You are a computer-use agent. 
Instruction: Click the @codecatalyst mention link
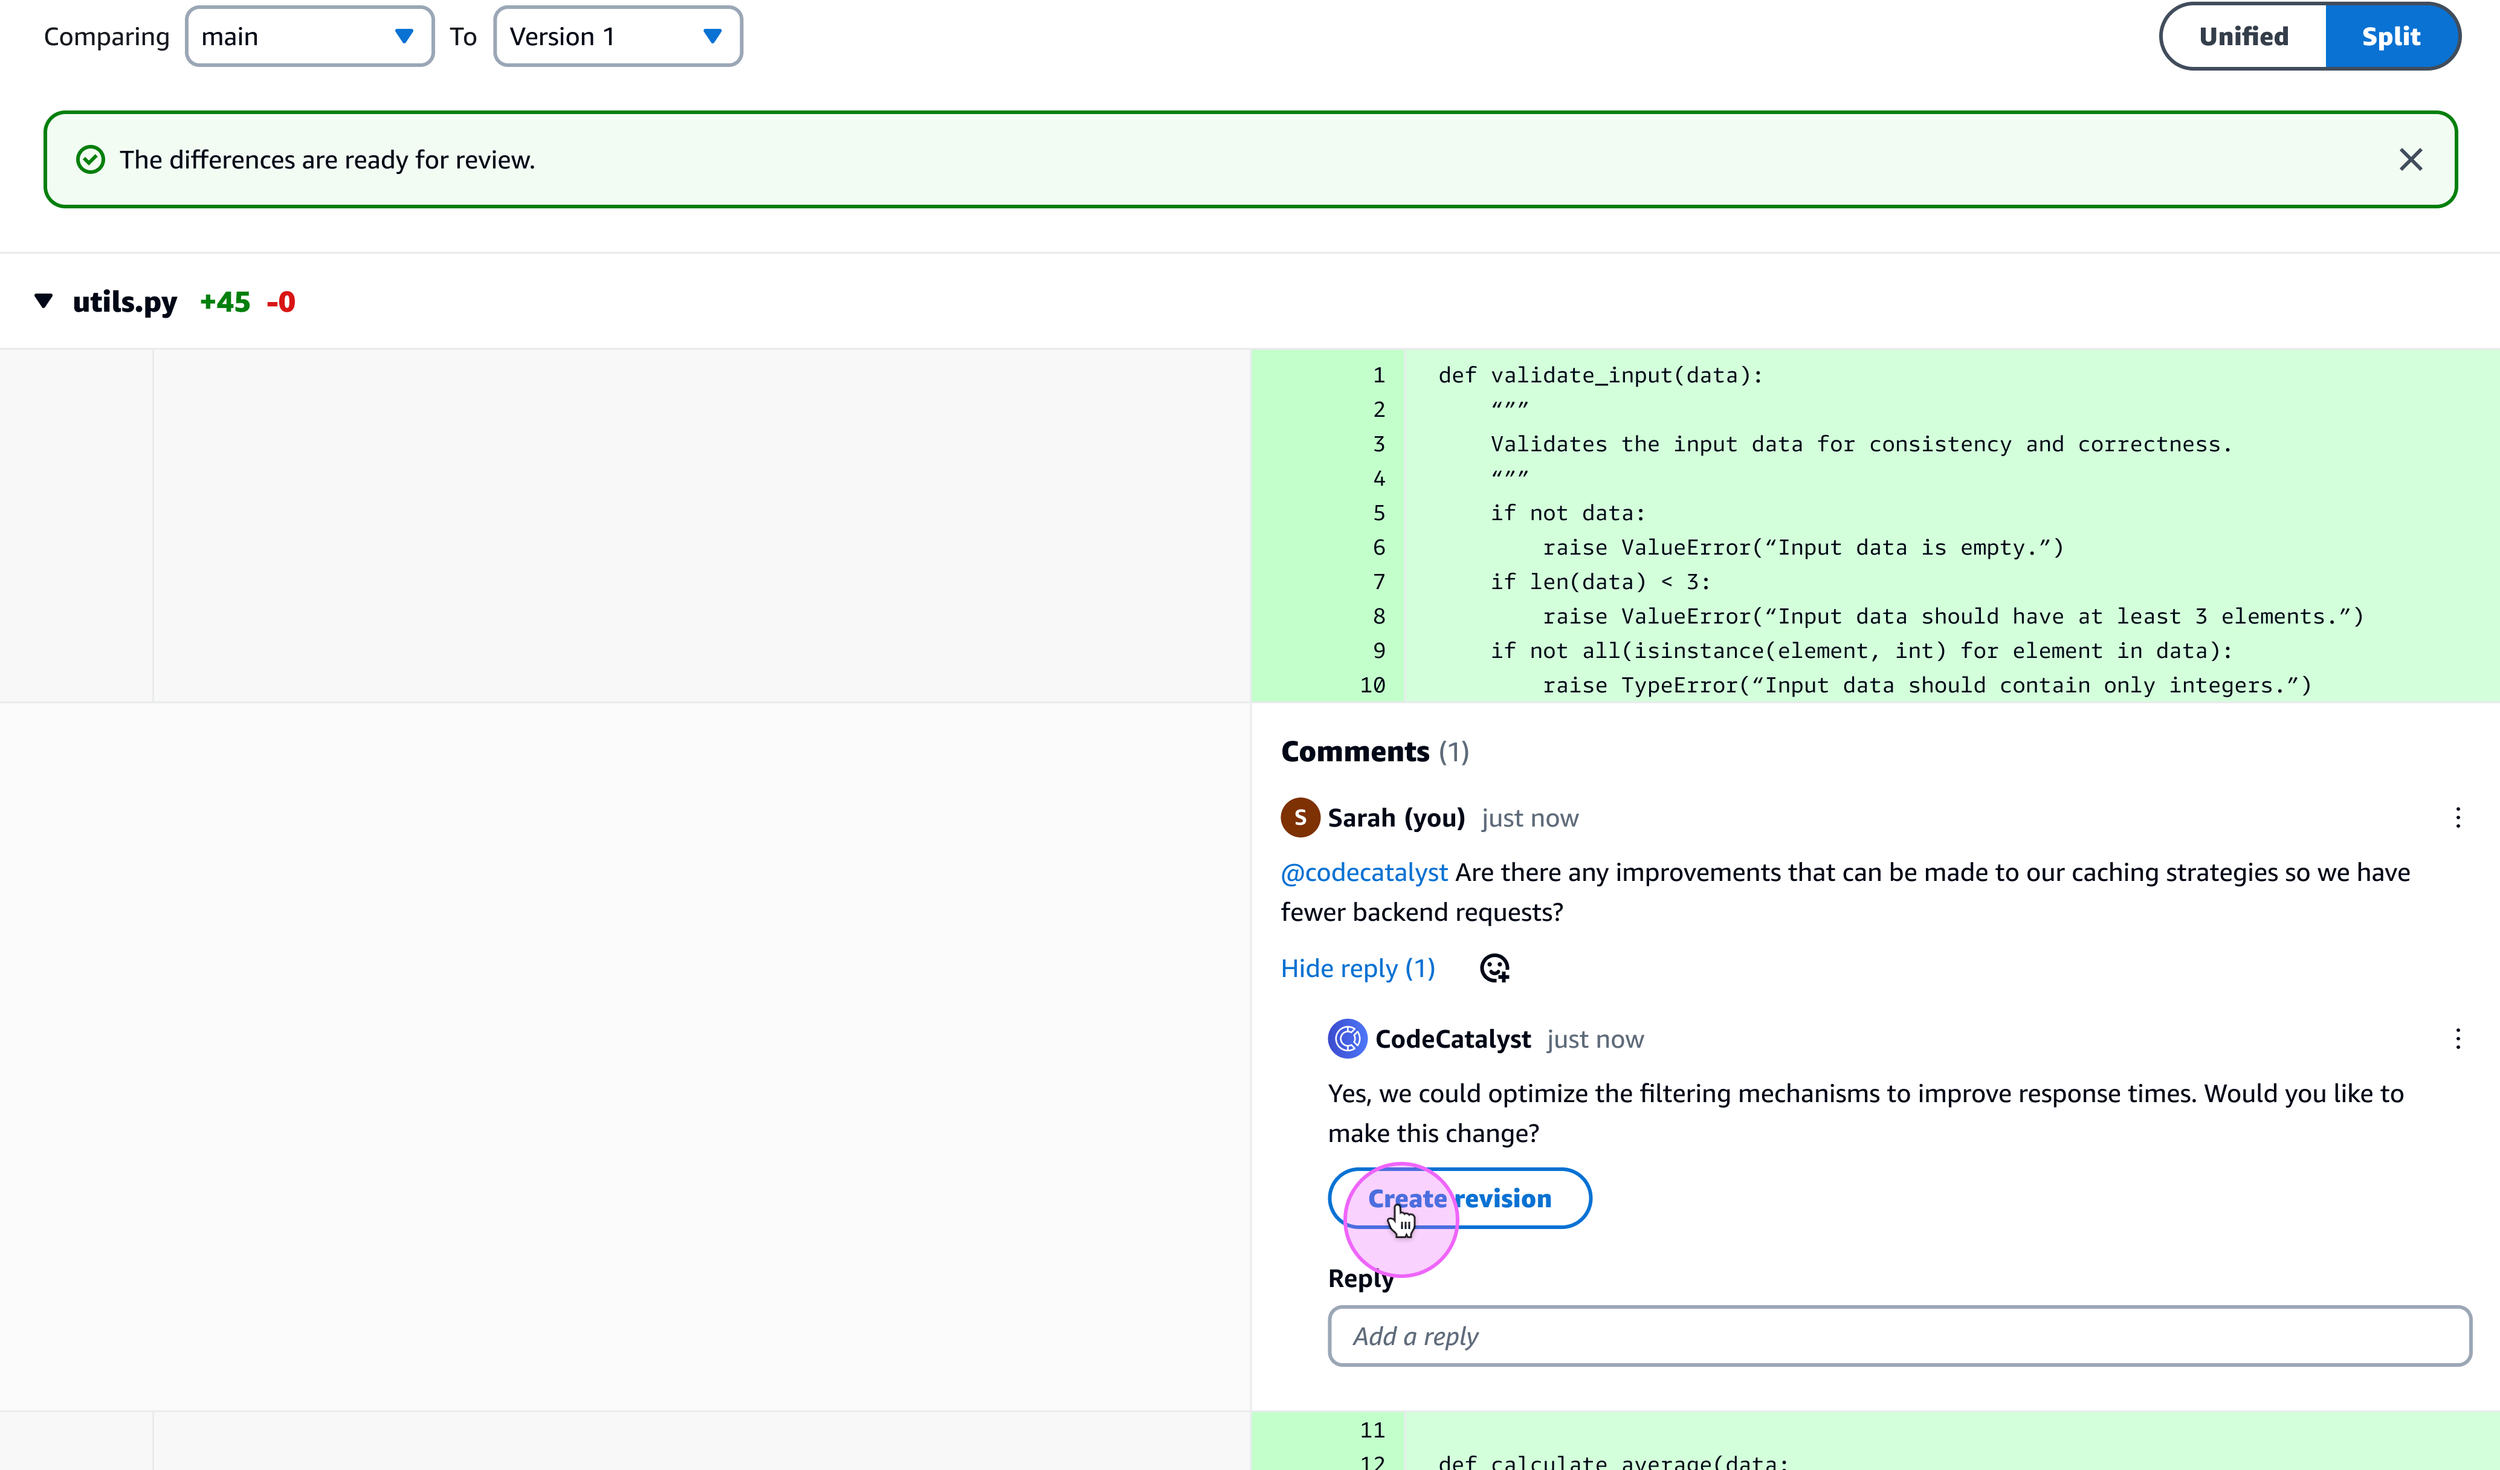pyautogui.click(x=1364, y=872)
